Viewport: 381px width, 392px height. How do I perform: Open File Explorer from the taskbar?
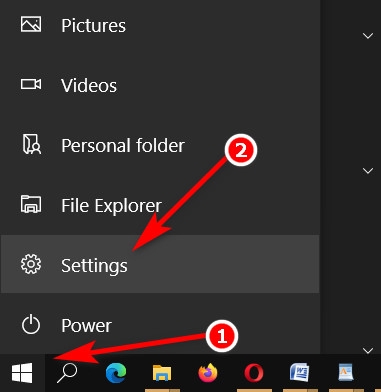point(162,373)
